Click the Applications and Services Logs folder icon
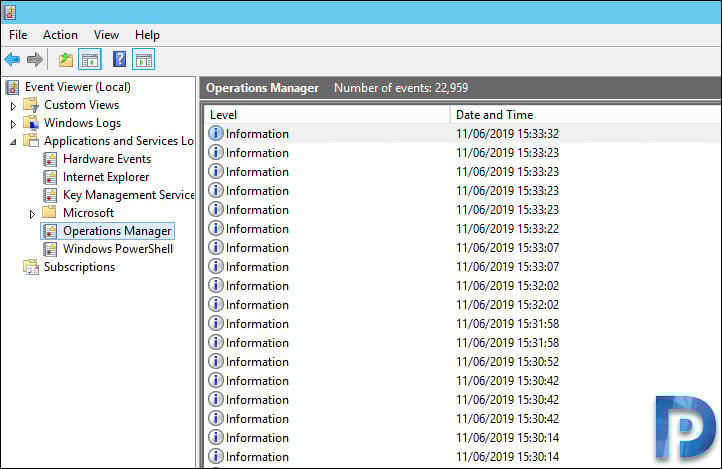722x469 pixels. coord(31,140)
